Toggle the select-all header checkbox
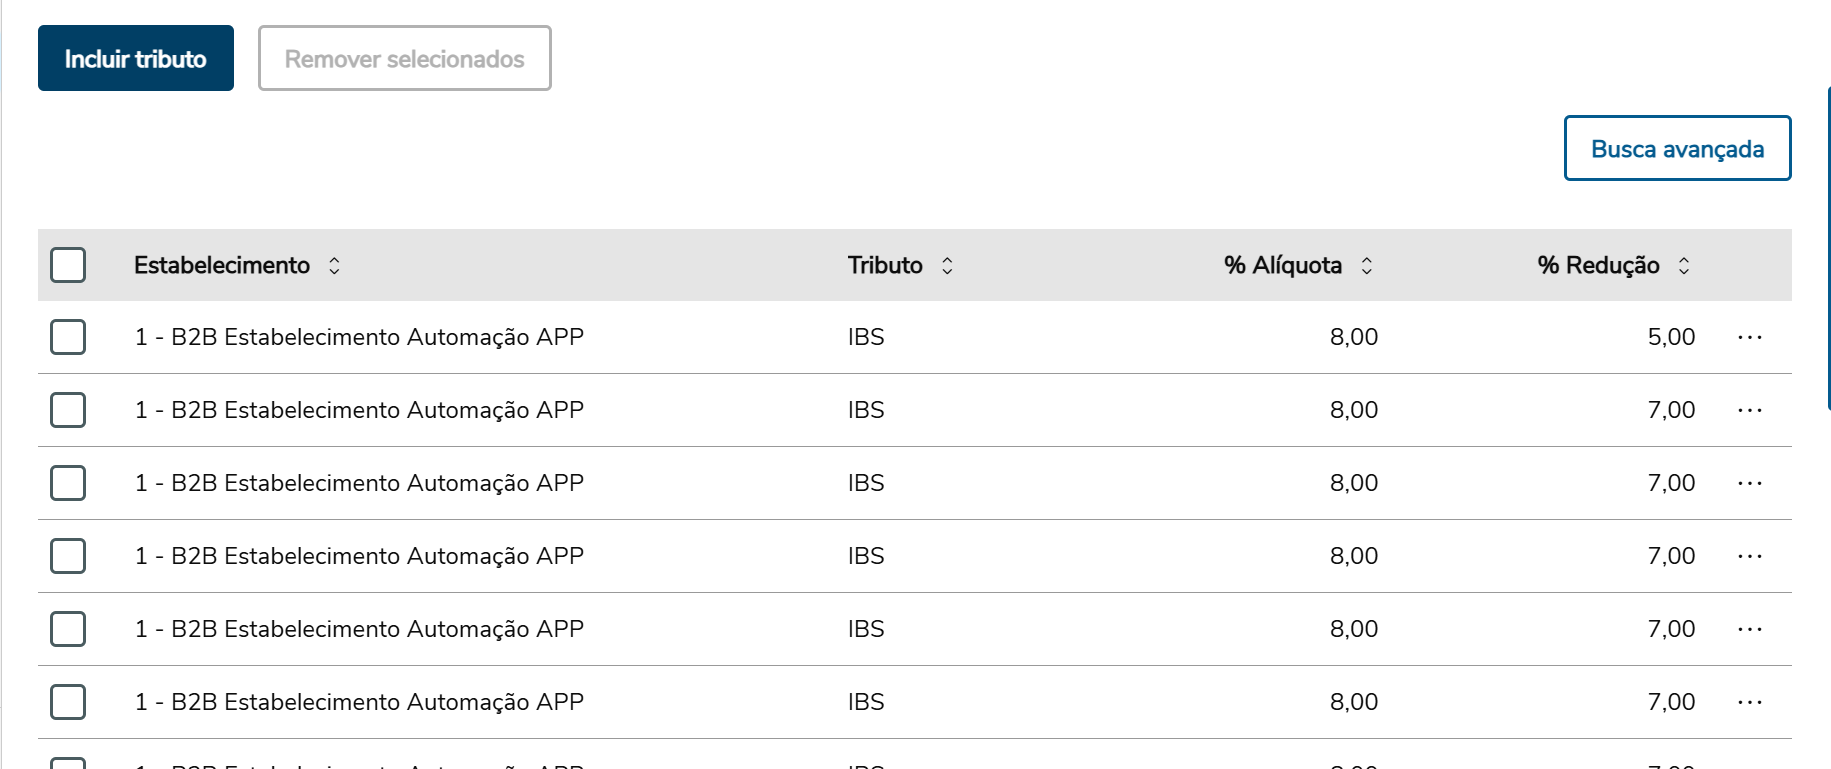The image size is (1831, 769). click(68, 265)
